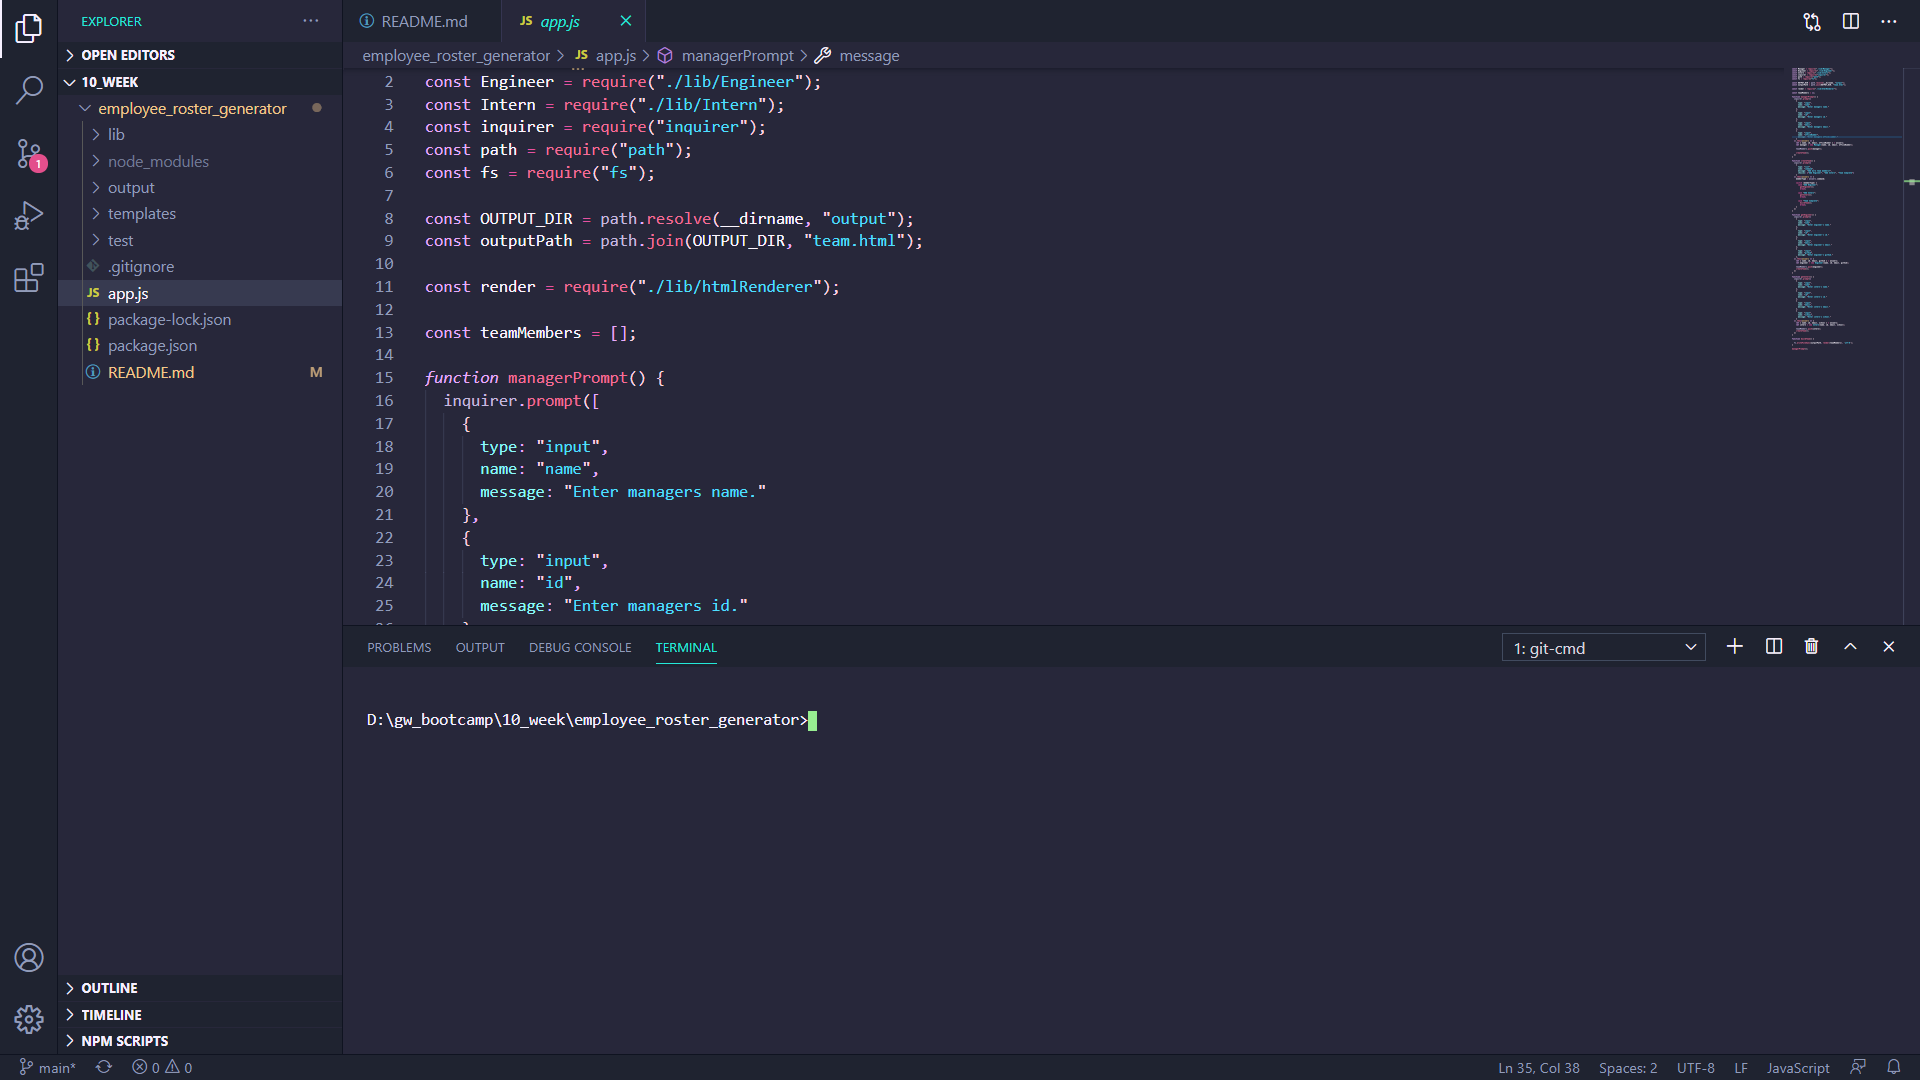Switch to the DEBUG CONSOLE panel tab
The image size is (1920, 1080).
[579, 647]
